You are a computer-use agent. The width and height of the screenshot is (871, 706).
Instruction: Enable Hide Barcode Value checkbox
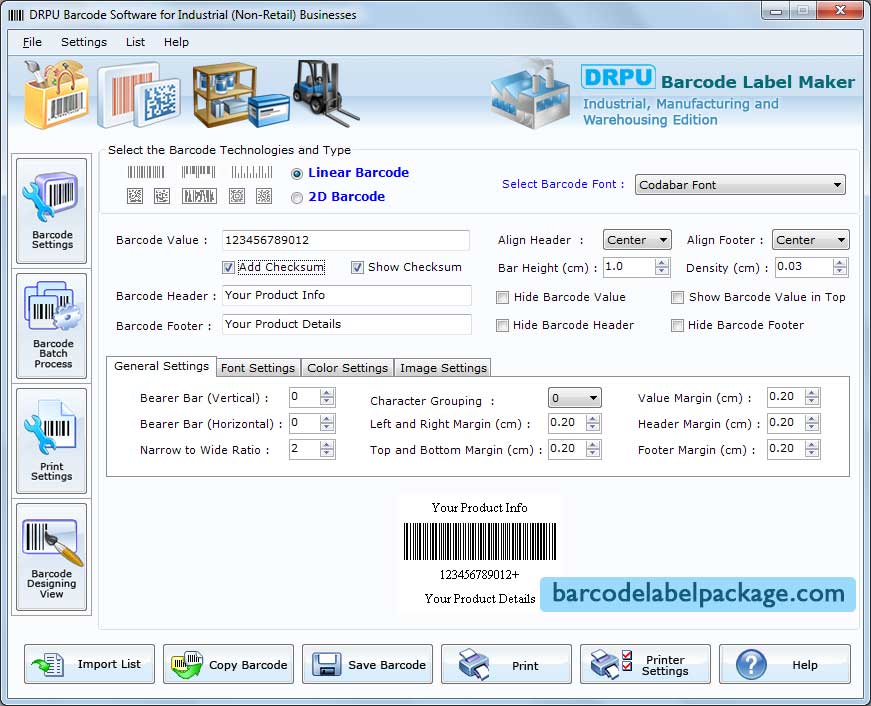pos(502,298)
